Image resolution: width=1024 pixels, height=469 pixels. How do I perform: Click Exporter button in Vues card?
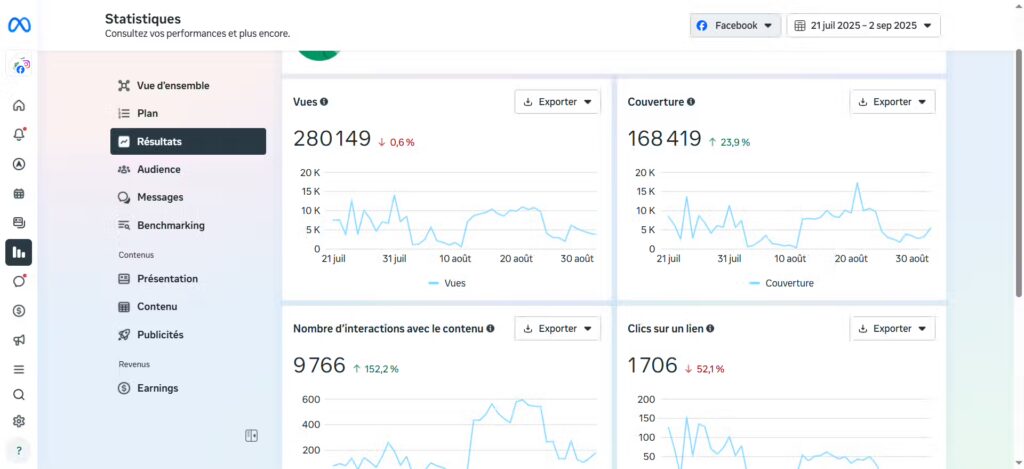click(x=557, y=102)
